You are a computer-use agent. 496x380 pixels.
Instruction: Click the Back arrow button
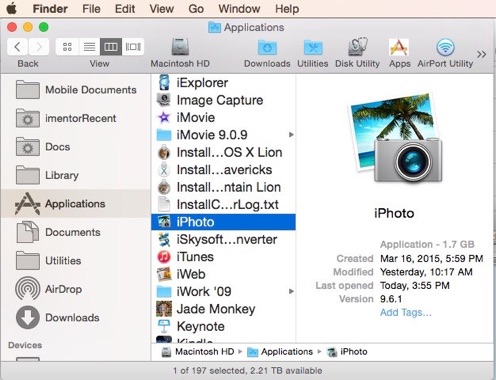tap(17, 47)
